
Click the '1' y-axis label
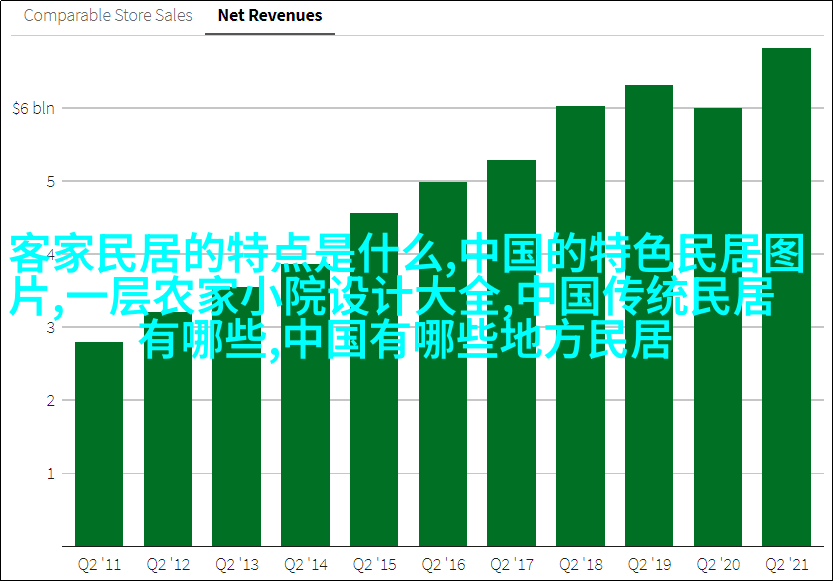[x=51, y=474]
